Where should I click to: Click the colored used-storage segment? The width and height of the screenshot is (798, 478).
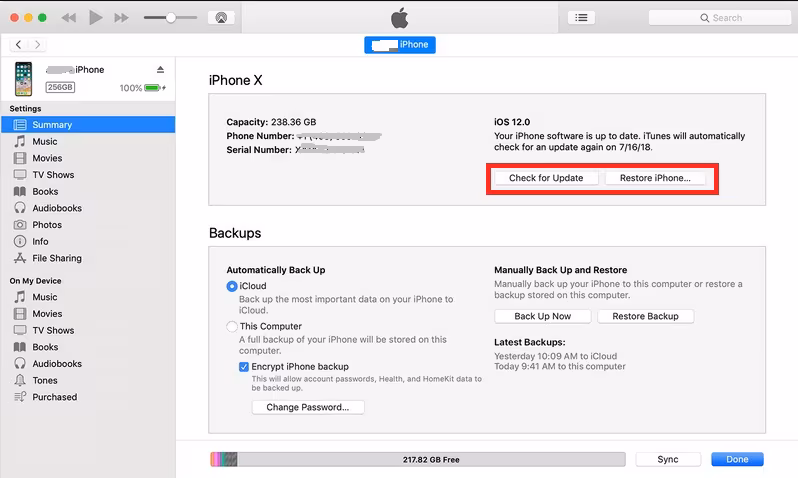224,459
